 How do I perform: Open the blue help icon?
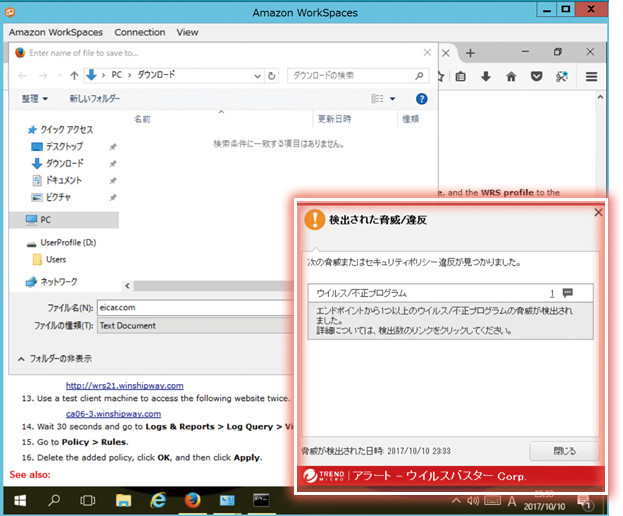tap(422, 99)
